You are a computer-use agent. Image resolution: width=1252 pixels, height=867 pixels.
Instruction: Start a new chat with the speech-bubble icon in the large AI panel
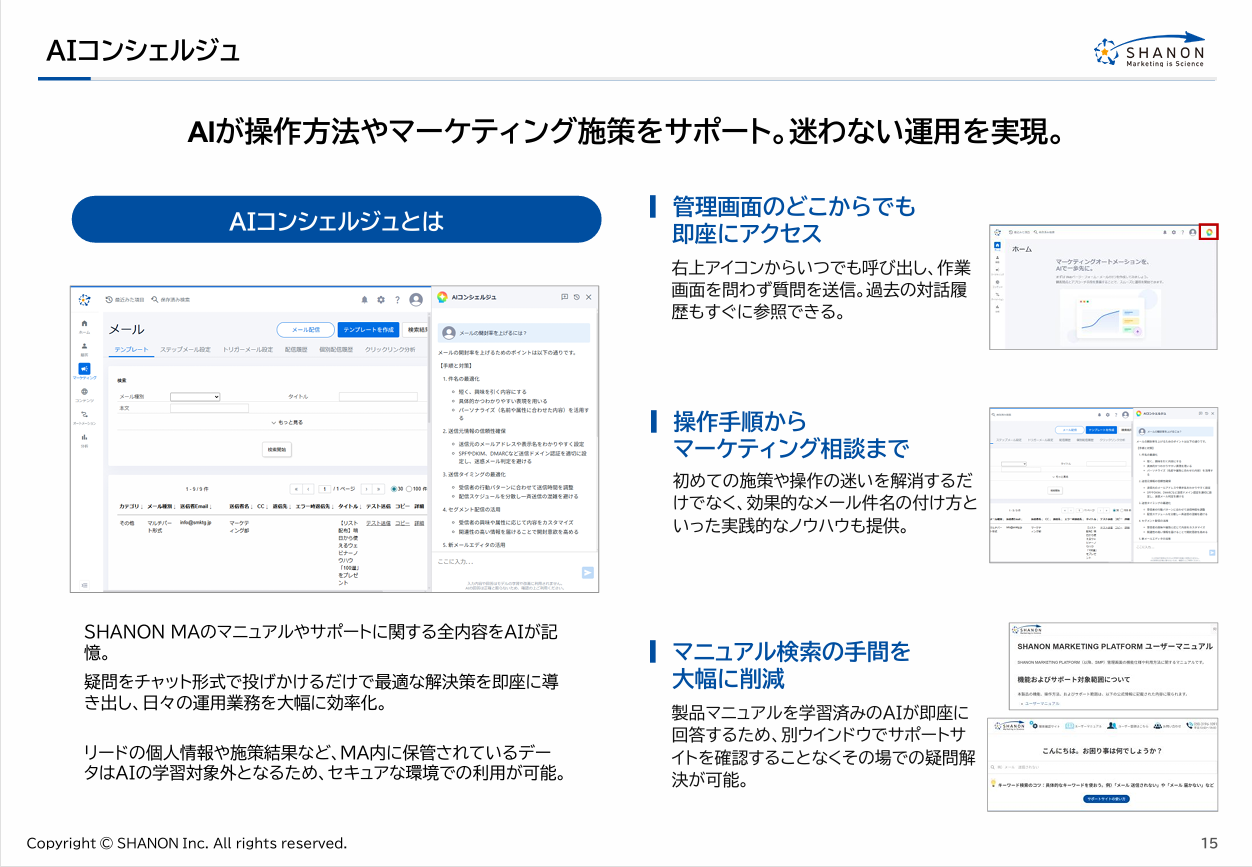pyautogui.click(x=565, y=297)
